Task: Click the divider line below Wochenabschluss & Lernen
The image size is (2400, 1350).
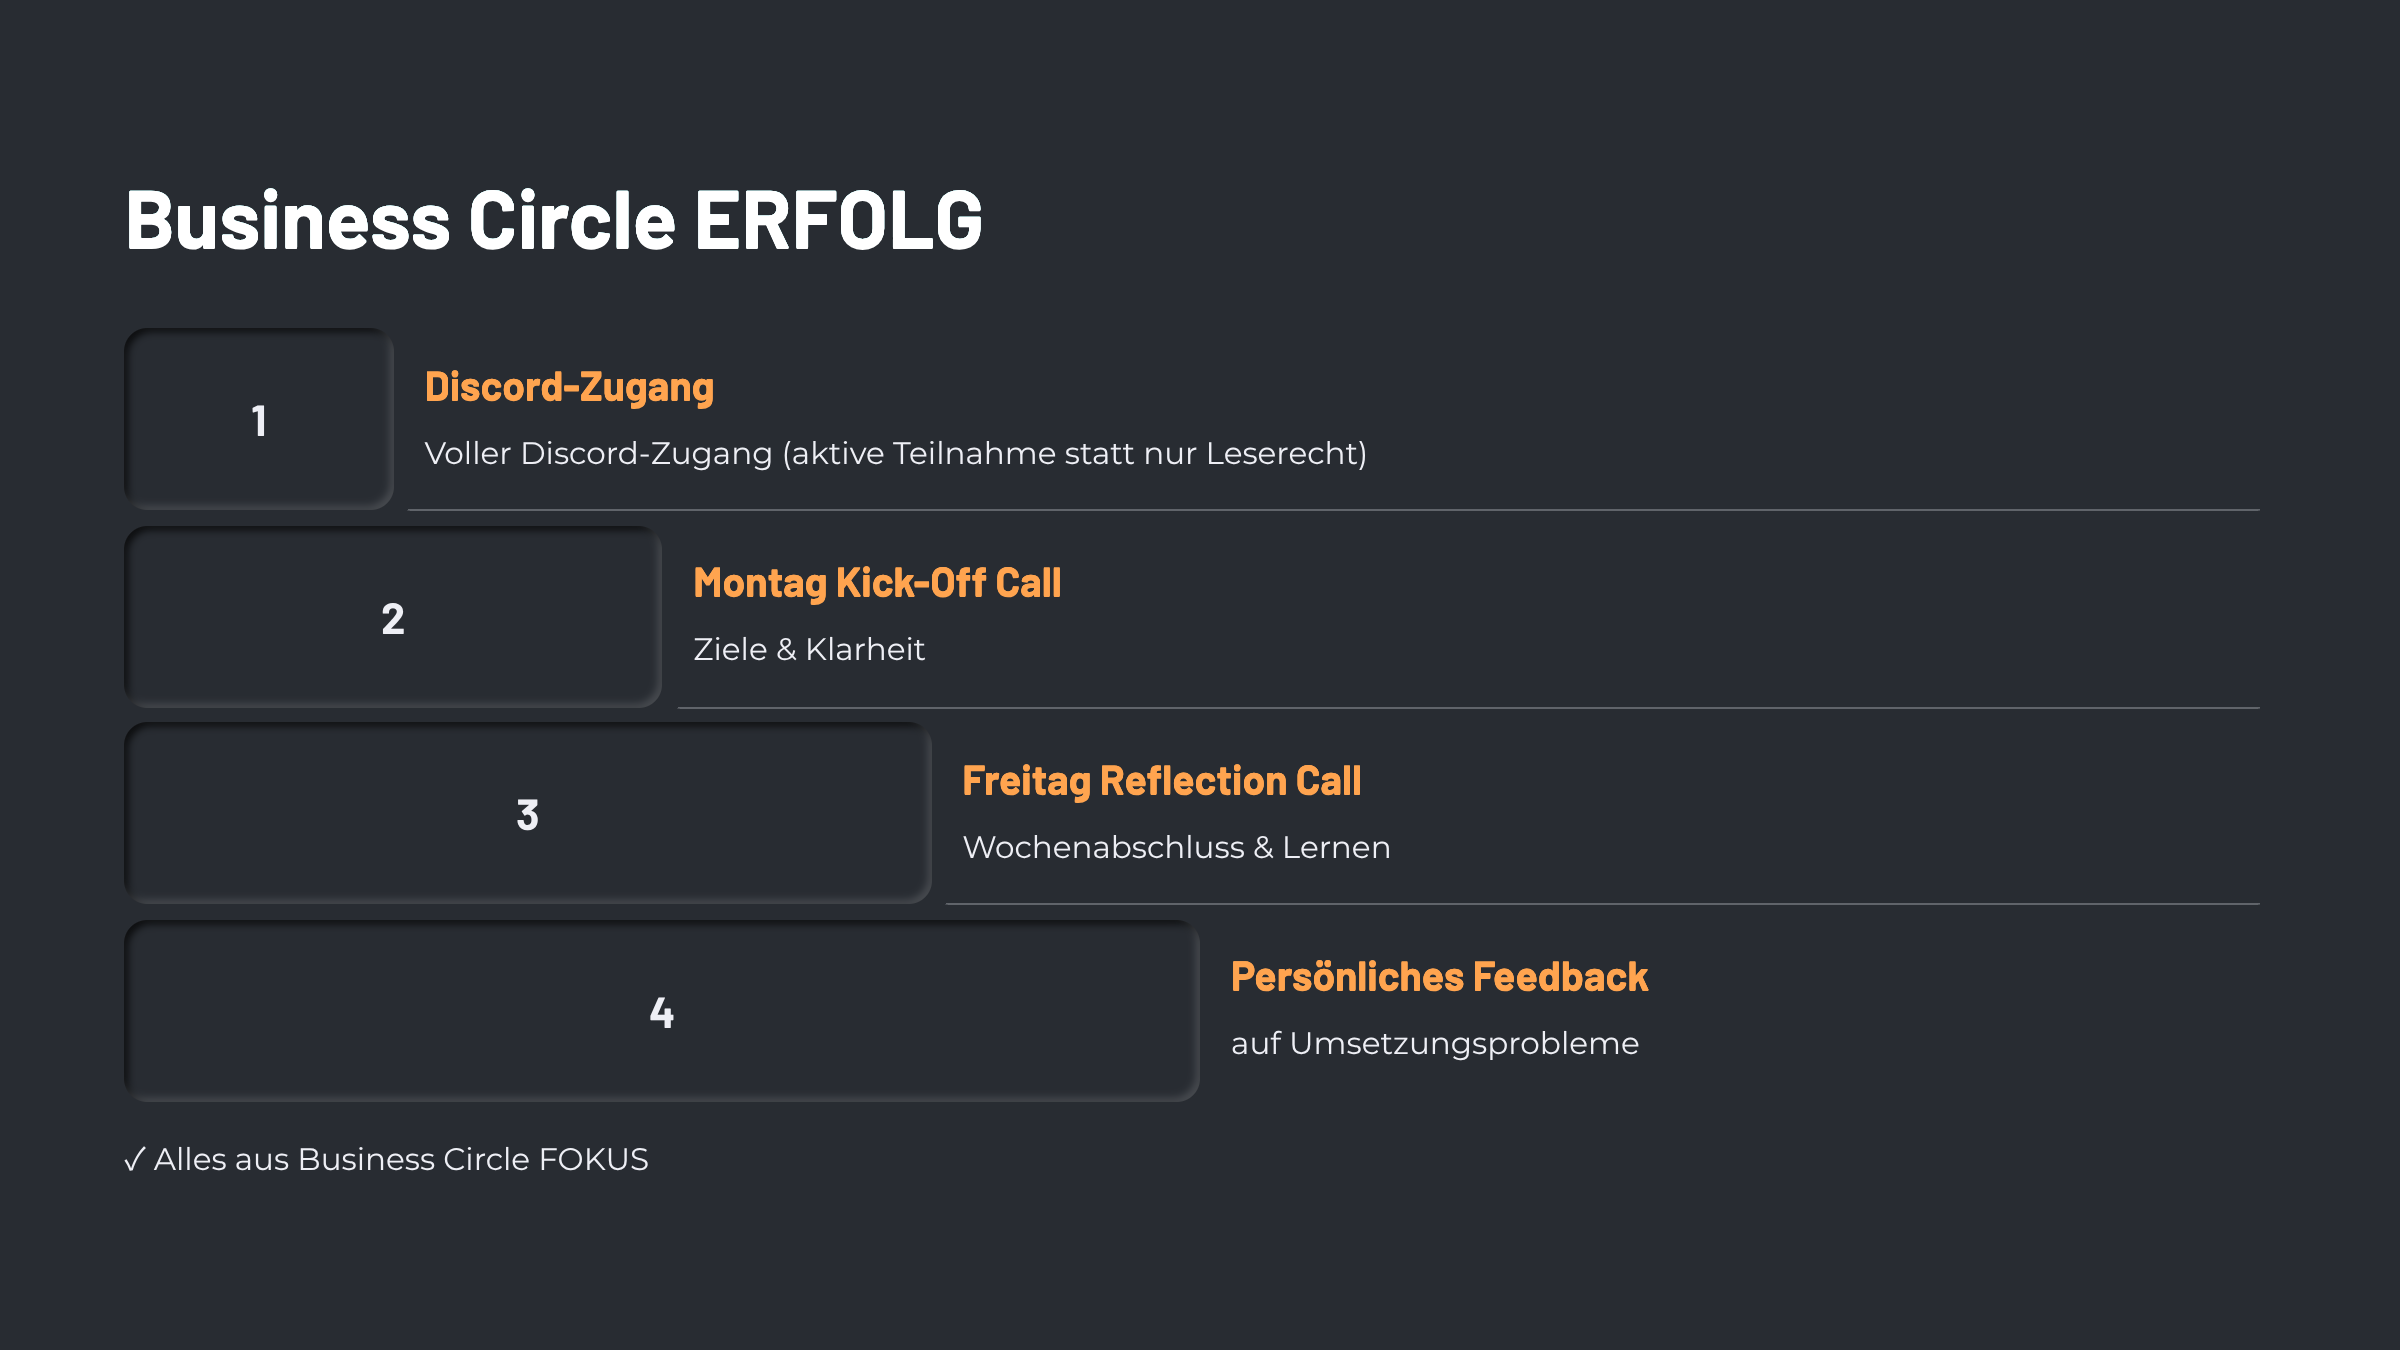Action: point(1602,904)
